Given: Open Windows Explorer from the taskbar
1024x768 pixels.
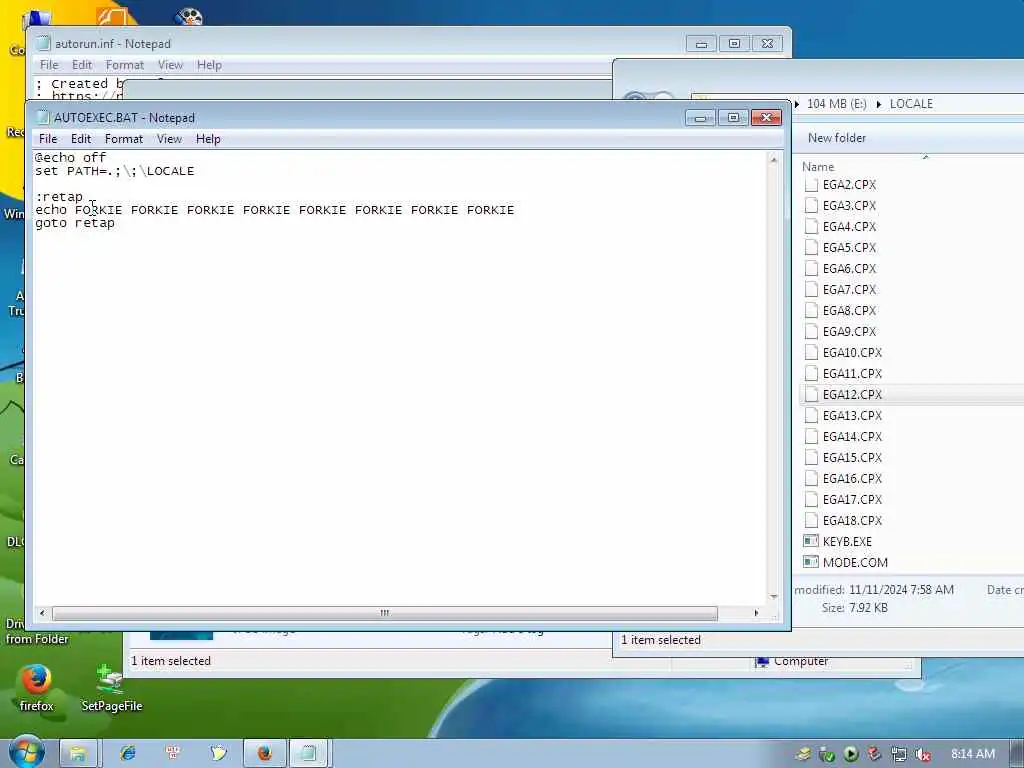Looking at the screenshot, I should coord(78,754).
